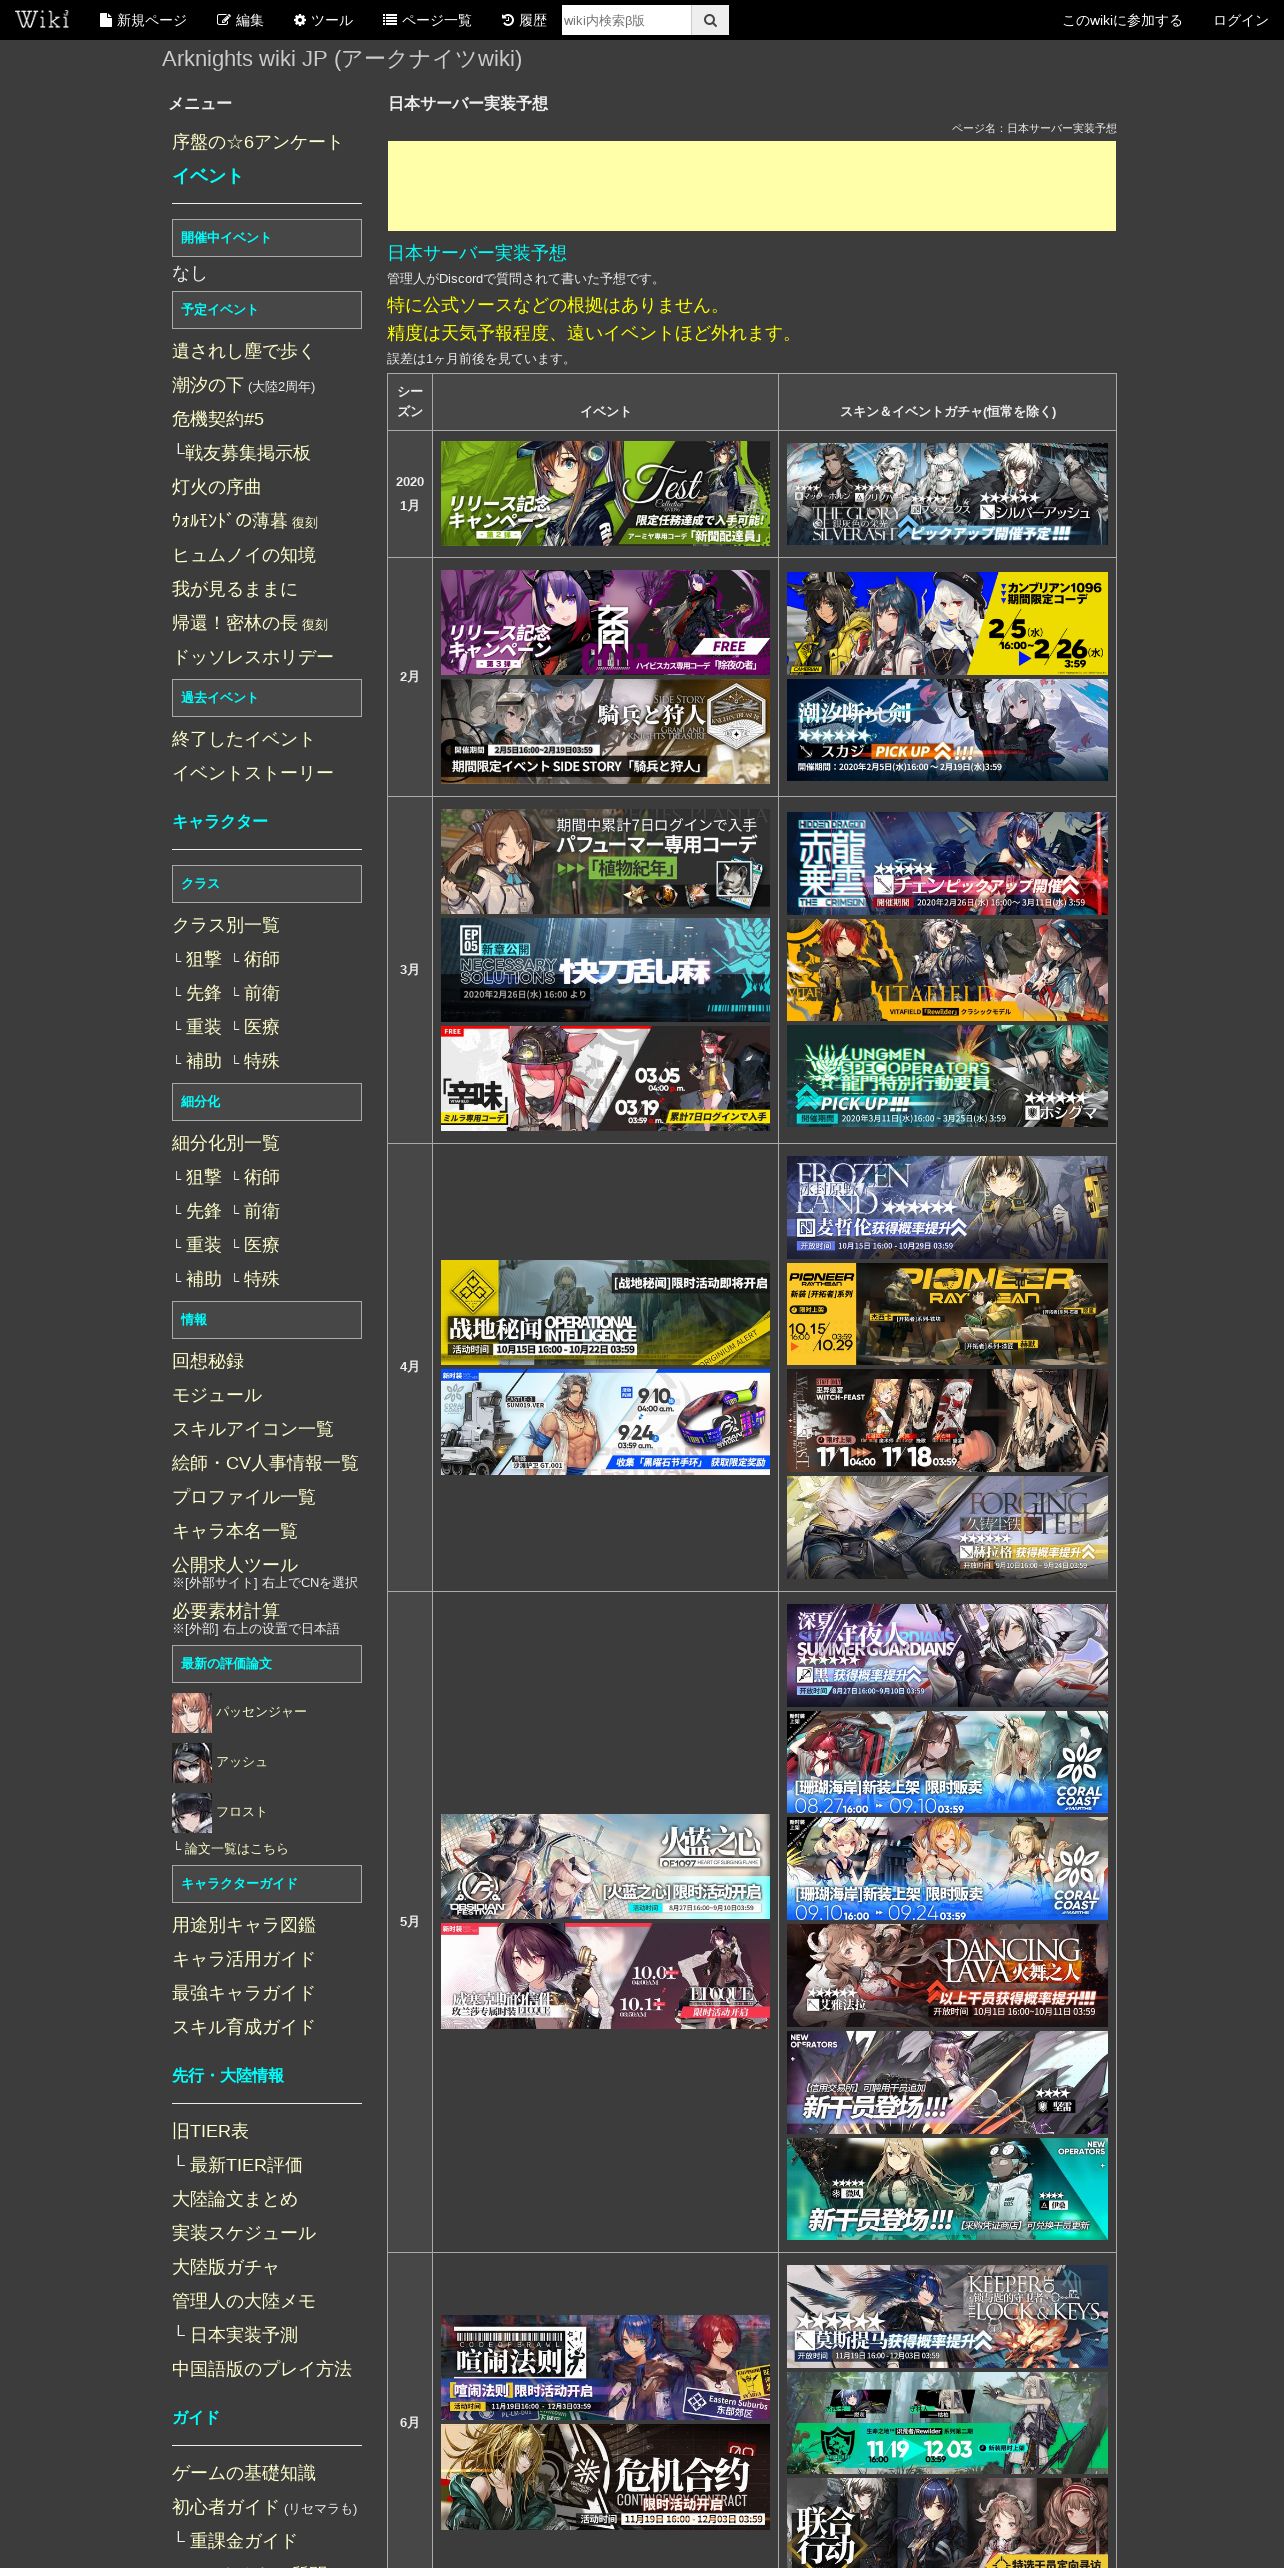Screen dimensions: 1284x2568
Task: Click the カンブリアン1096 limited costume banner
Action: tap(947, 624)
